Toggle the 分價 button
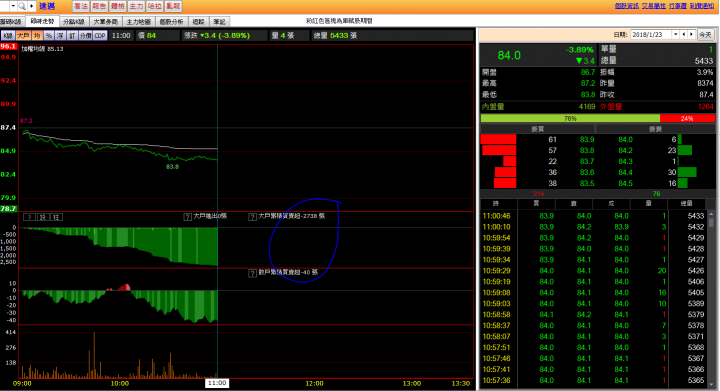Viewport: 720px width, 391px height. point(86,35)
